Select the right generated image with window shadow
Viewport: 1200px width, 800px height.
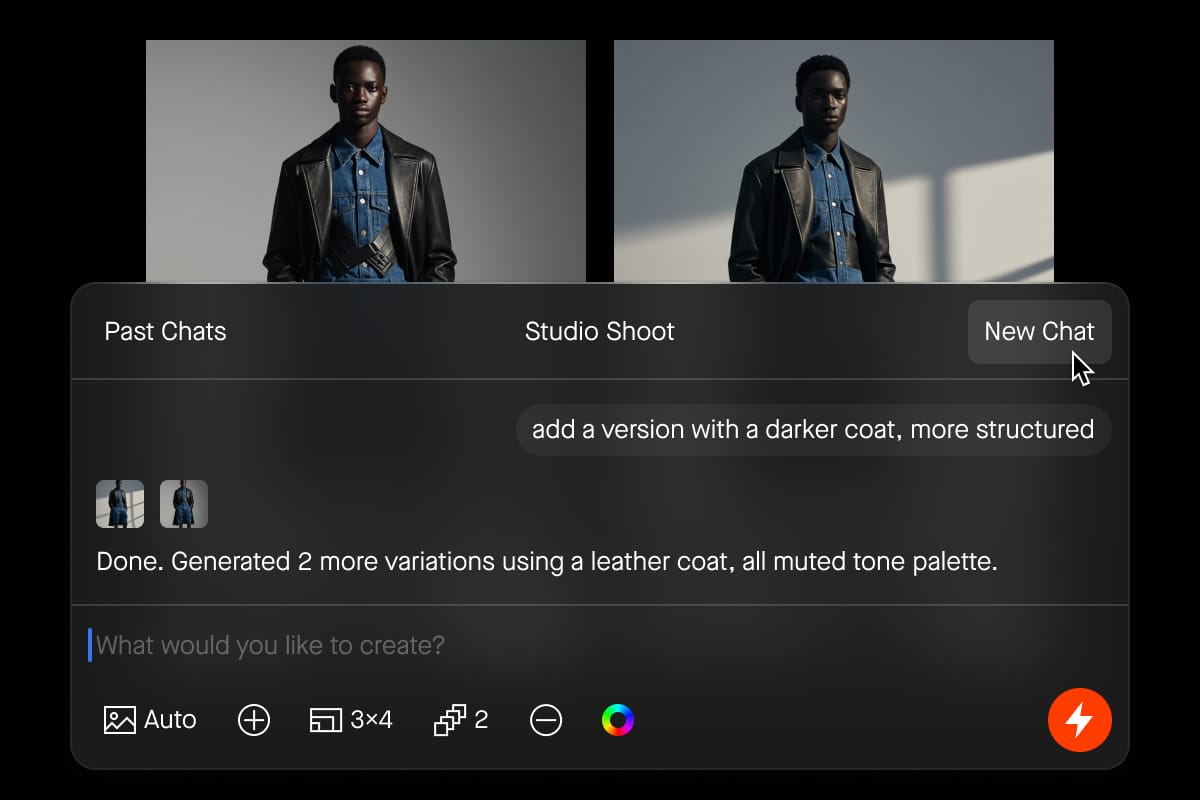coord(834,161)
